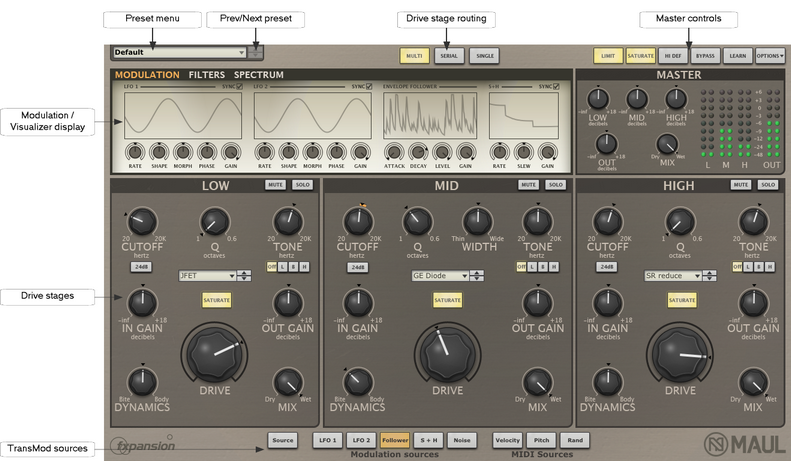Click the JFET drive type stepper arrows
Viewport: 791px width, 461px height.
[x=244, y=276]
